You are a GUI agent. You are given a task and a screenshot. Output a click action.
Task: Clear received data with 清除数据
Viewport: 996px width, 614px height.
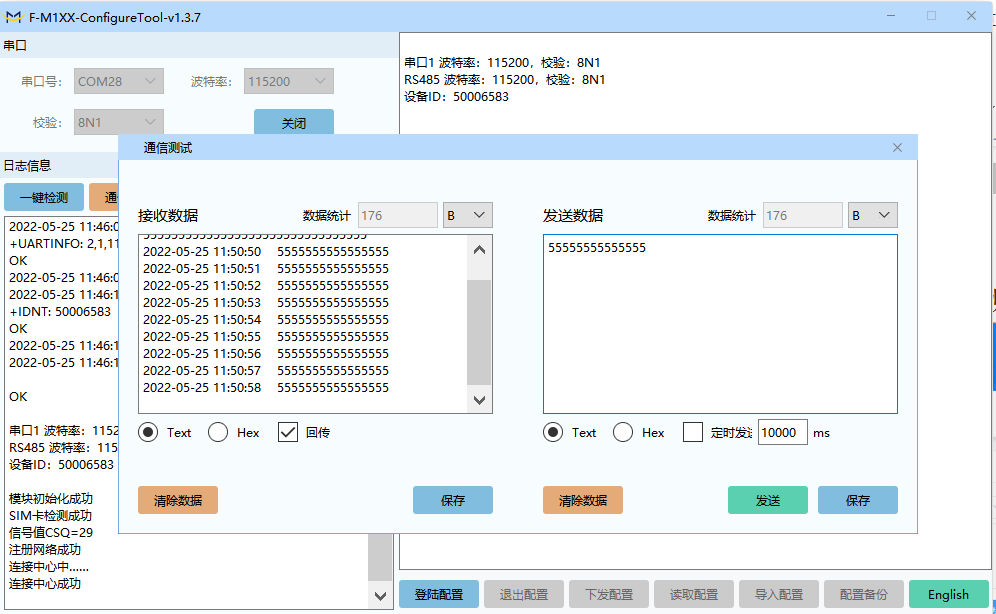click(178, 500)
